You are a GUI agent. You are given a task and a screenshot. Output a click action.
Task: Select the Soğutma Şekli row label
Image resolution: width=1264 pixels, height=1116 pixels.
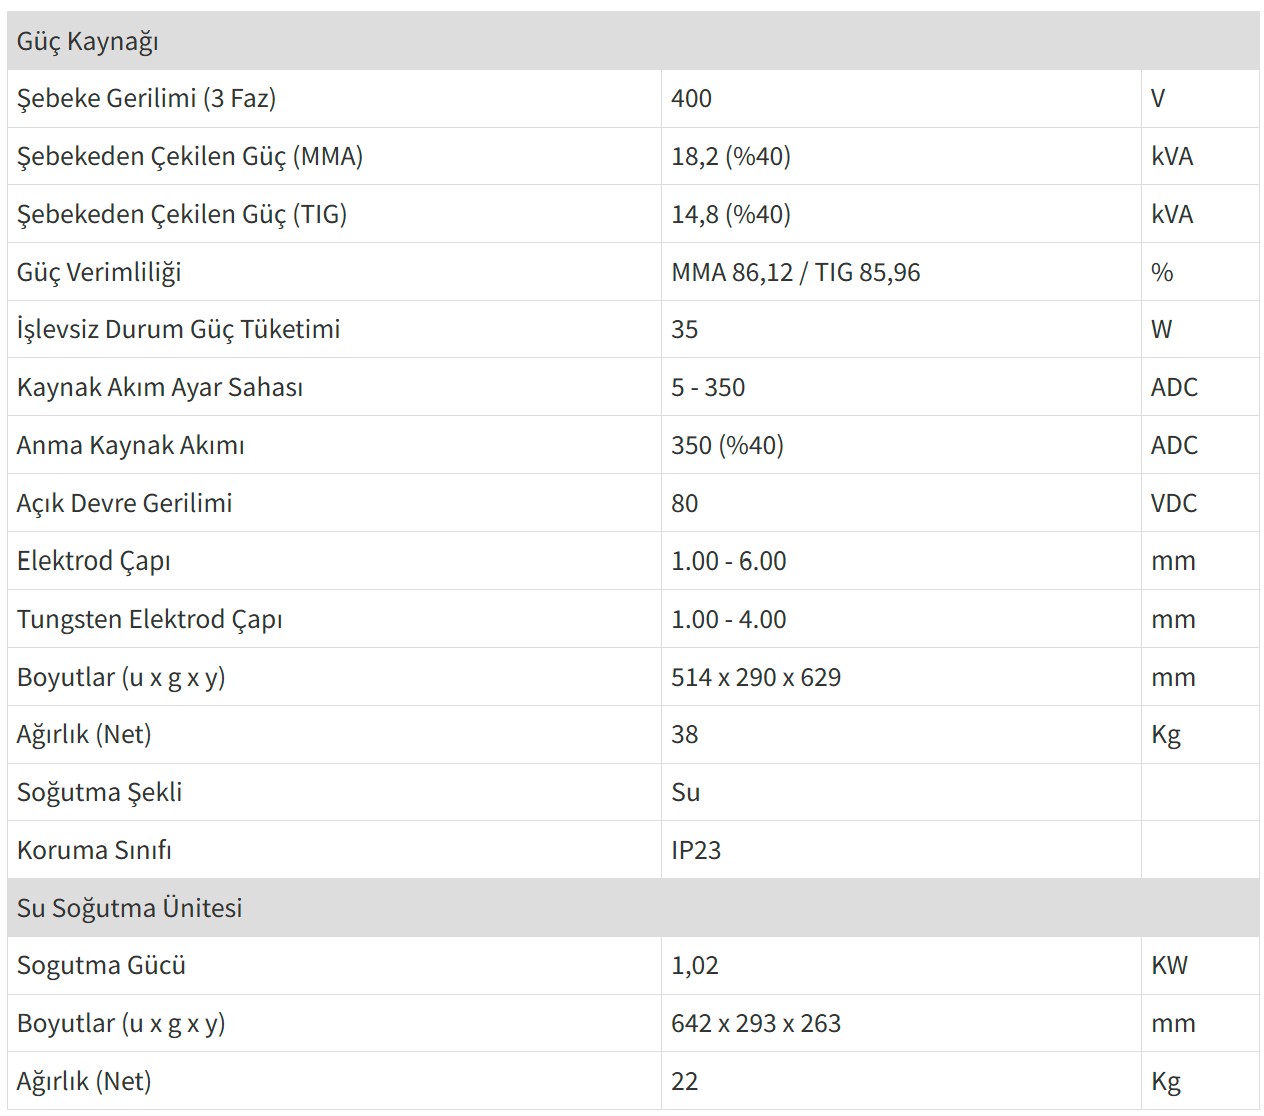coord(99,792)
